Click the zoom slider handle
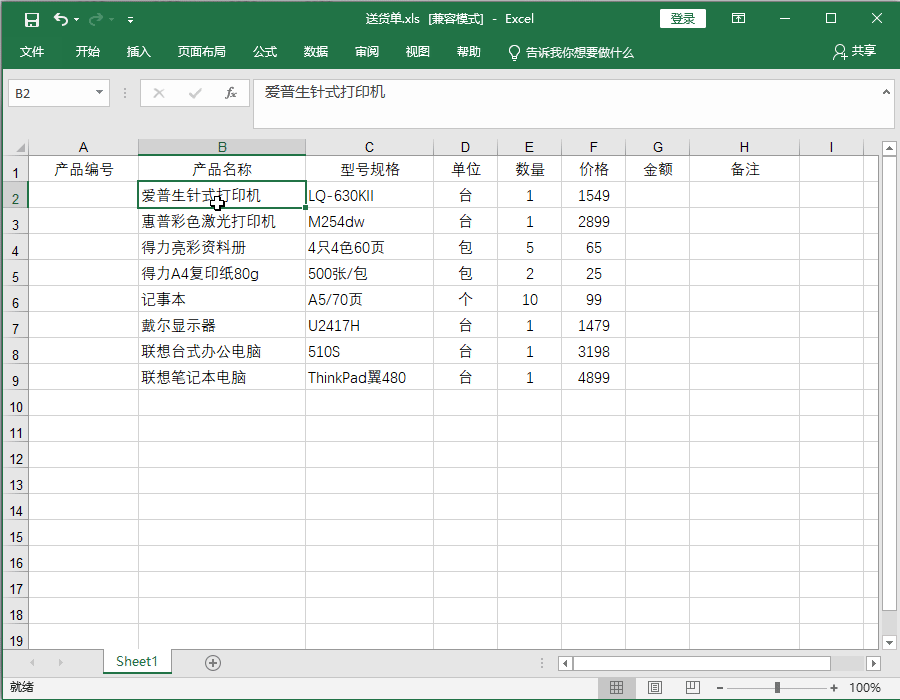The width and height of the screenshot is (900, 700). [777, 687]
